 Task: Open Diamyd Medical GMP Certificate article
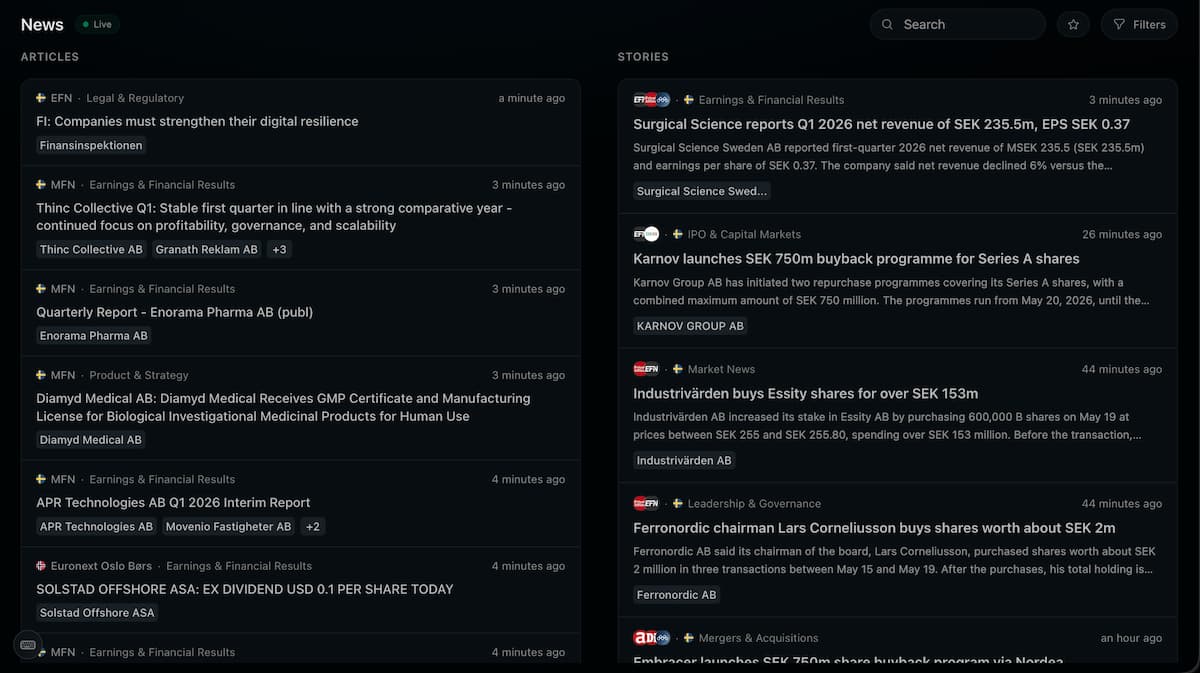[283, 407]
